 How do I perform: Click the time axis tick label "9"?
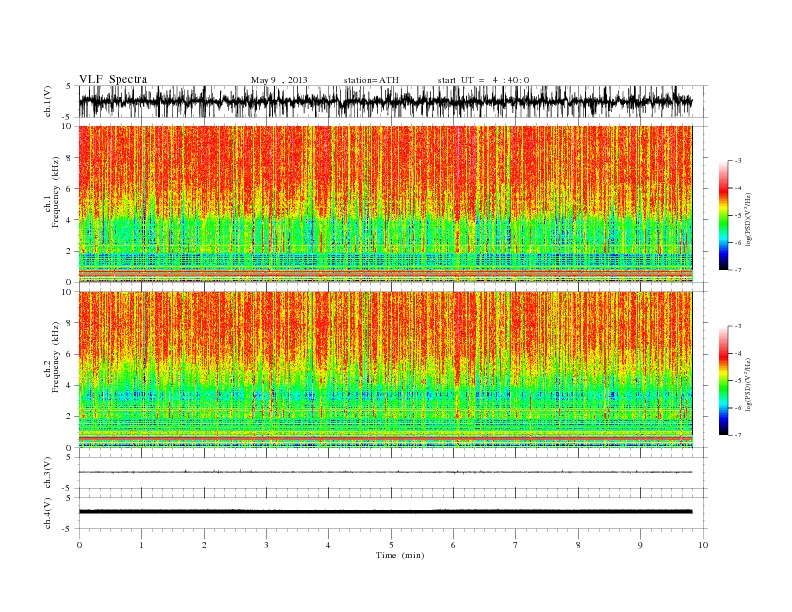[640, 545]
